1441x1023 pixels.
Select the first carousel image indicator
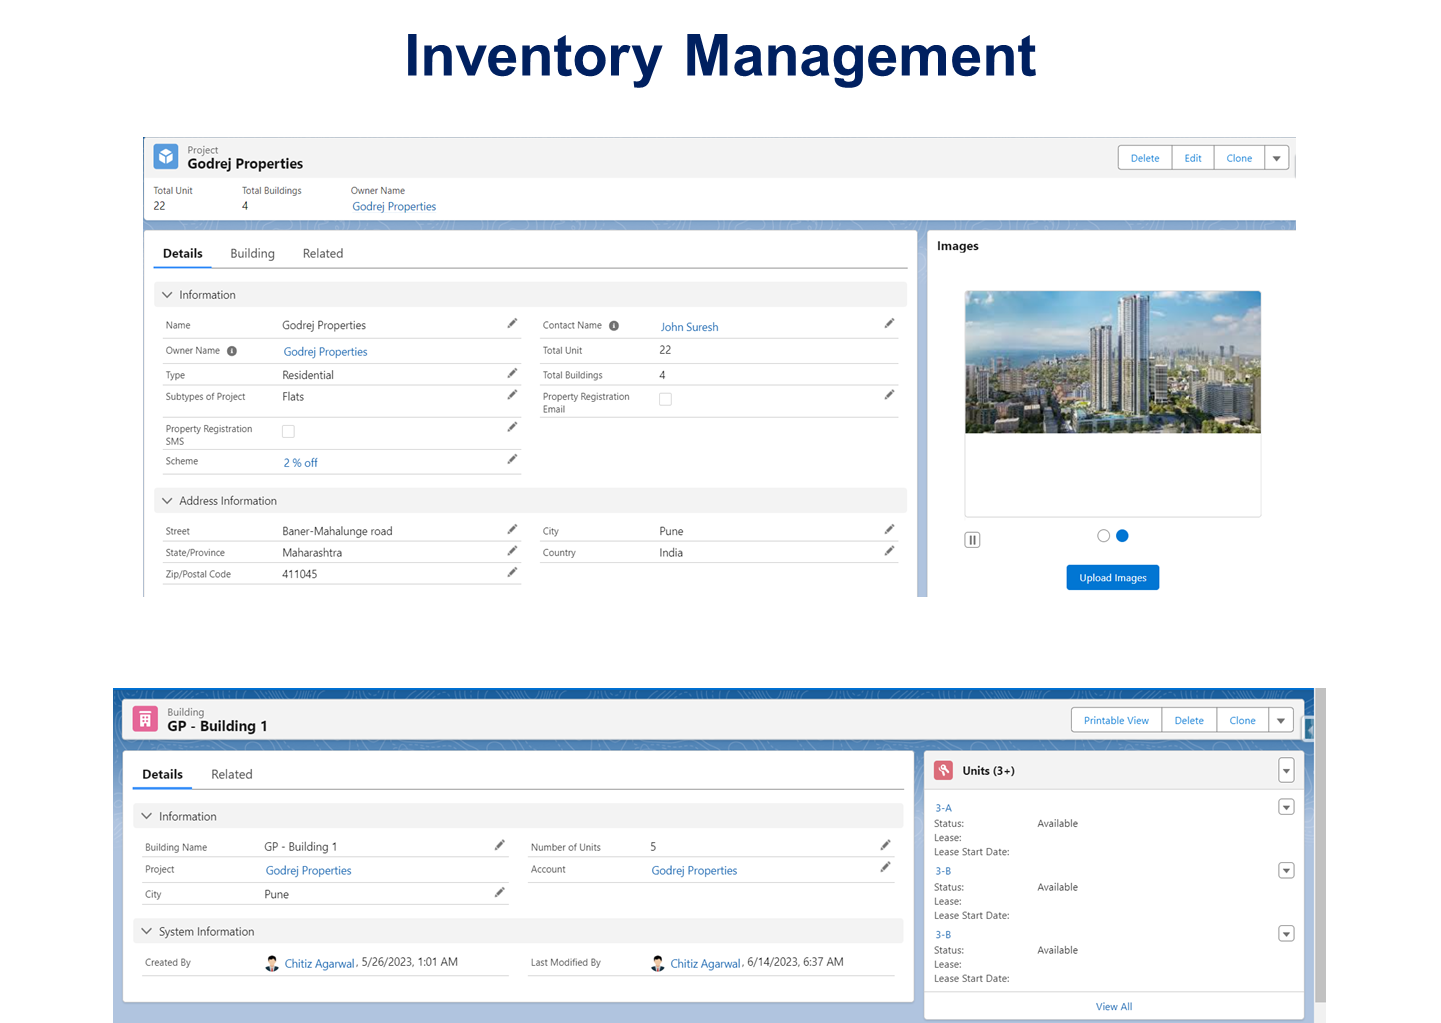tap(1103, 536)
